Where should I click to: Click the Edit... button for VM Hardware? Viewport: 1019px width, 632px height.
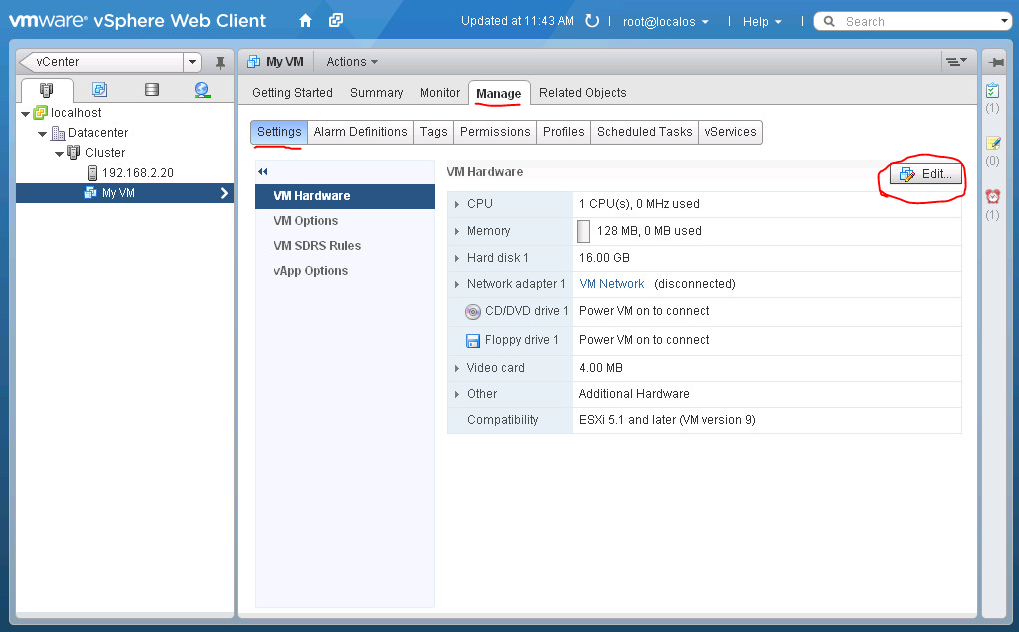(x=926, y=174)
